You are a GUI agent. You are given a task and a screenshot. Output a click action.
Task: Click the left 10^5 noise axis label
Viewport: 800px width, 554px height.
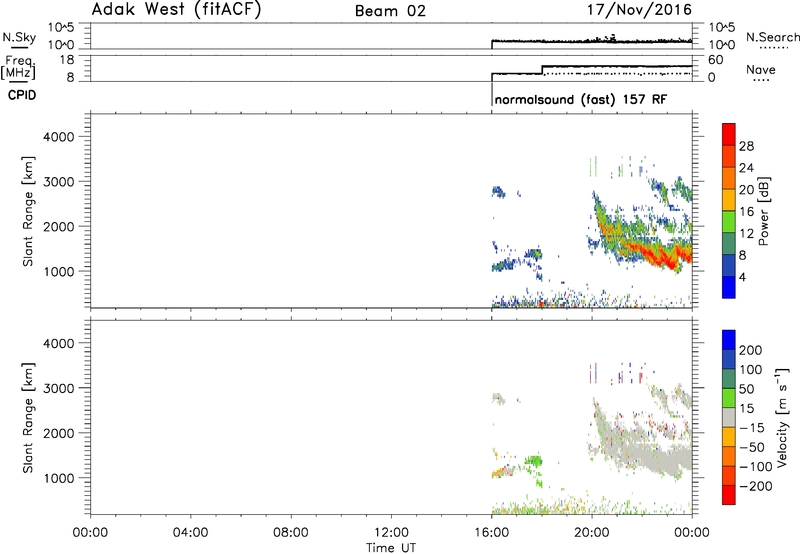(x=61, y=27)
